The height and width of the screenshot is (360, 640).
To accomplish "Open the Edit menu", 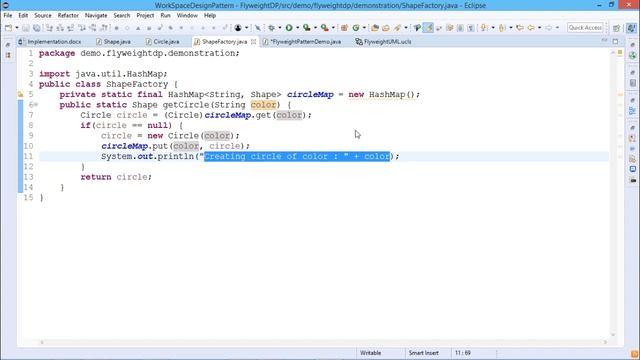I will tap(23, 16).
